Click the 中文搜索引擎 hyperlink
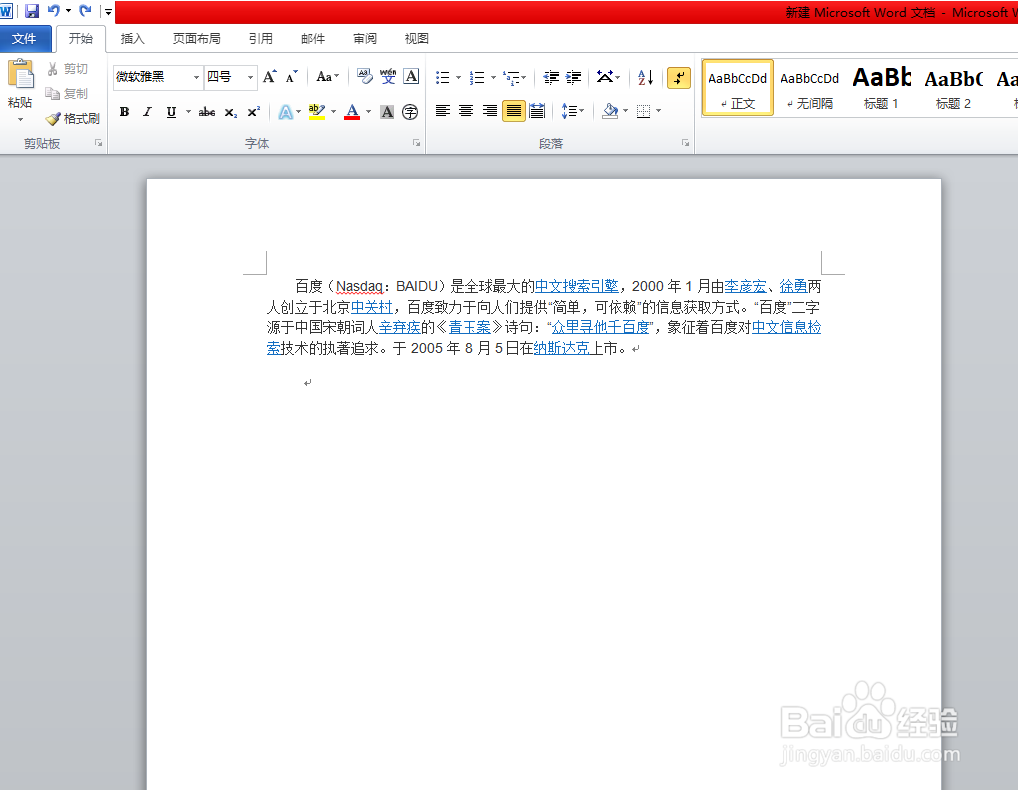 click(x=577, y=286)
